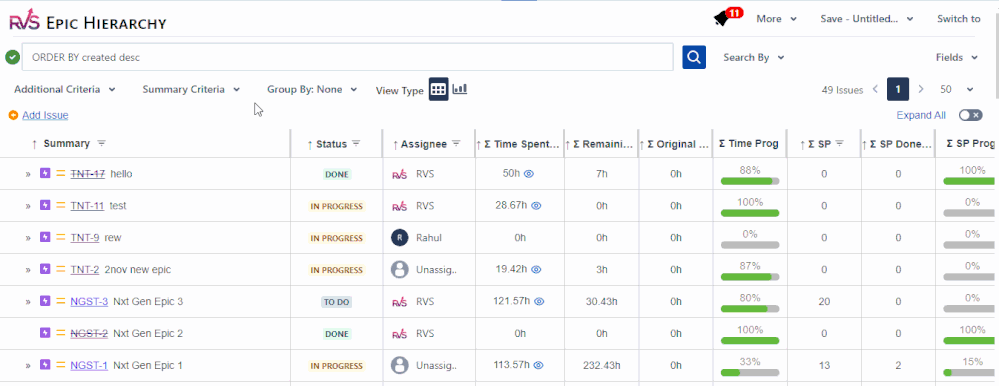Expand the NGST-3 Nxt Gen Epic 3 row

28,301
